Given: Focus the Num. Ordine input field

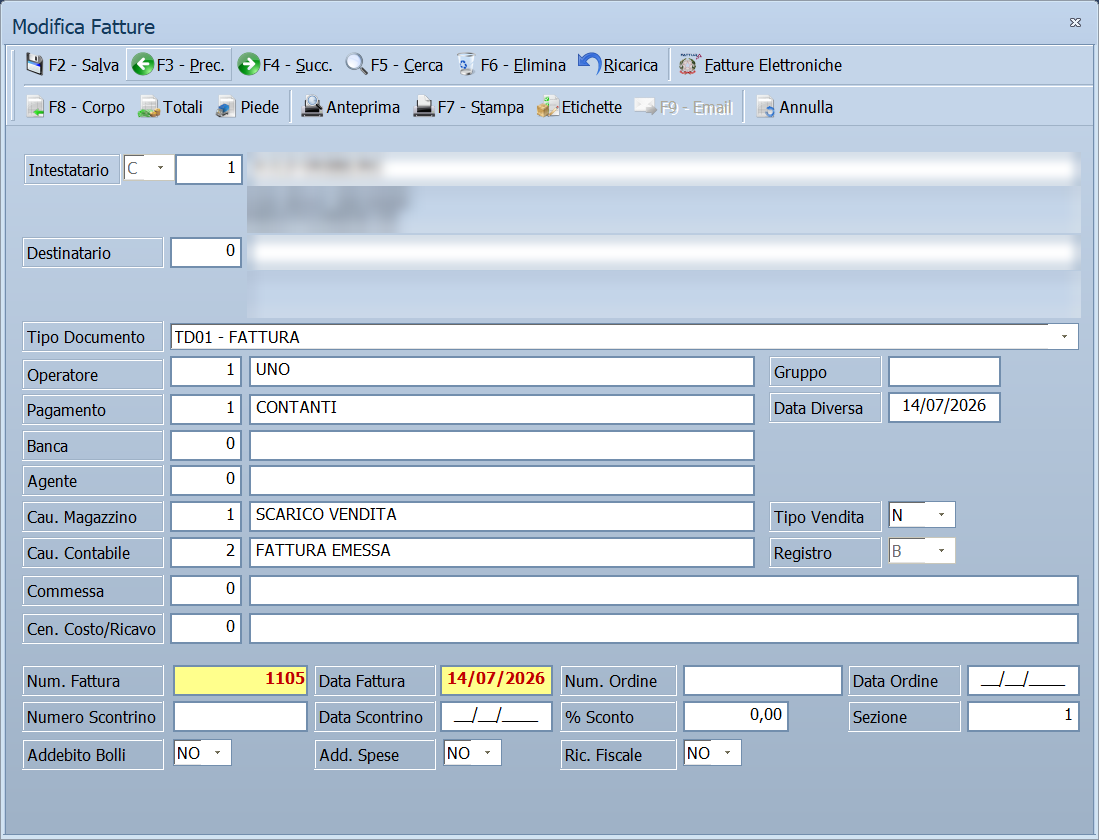Looking at the screenshot, I should click(763, 680).
